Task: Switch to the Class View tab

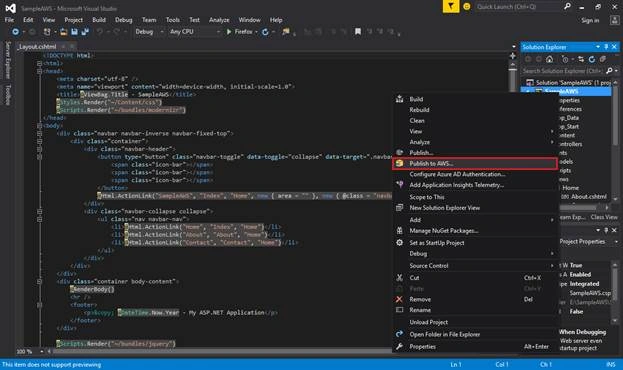Action: coord(604,217)
